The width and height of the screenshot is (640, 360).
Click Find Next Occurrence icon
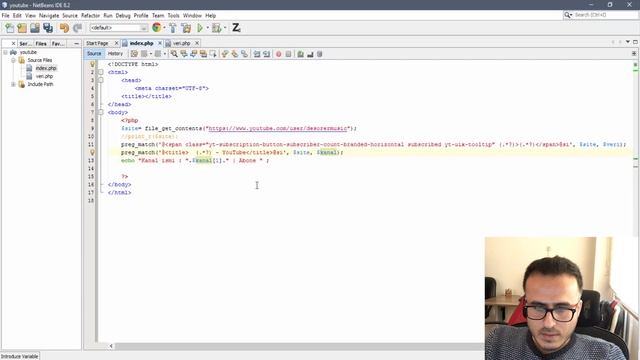click(193, 54)
